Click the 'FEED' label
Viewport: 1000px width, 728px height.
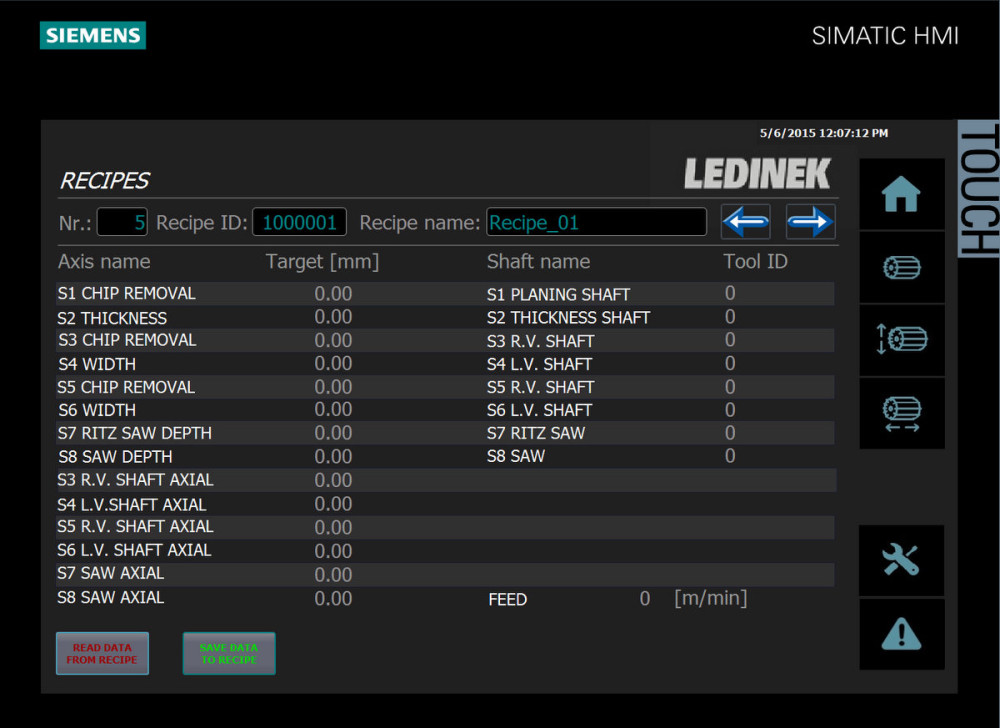(x=508, y=600)
